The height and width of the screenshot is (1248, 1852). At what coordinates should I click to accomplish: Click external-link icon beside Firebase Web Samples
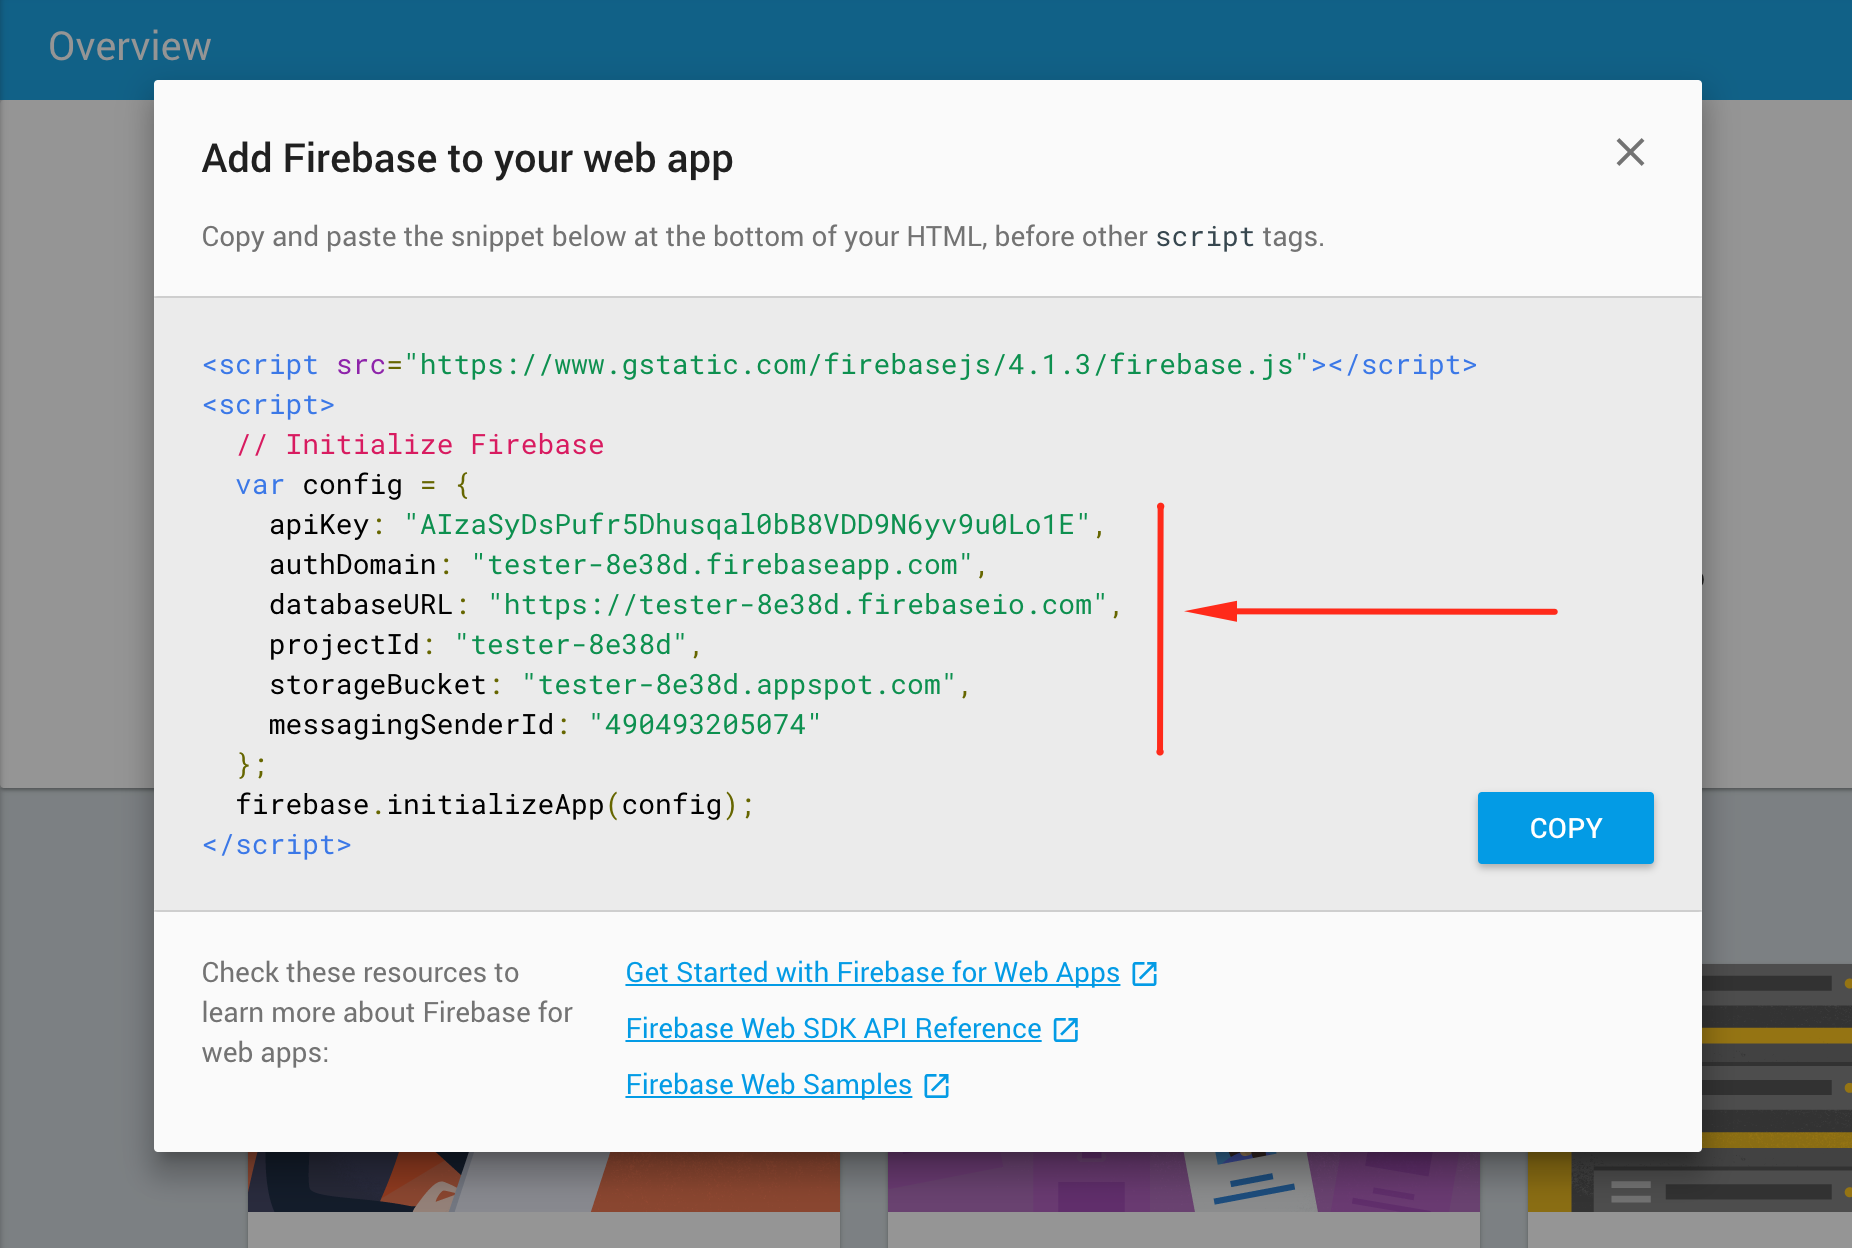(936, 1085)
